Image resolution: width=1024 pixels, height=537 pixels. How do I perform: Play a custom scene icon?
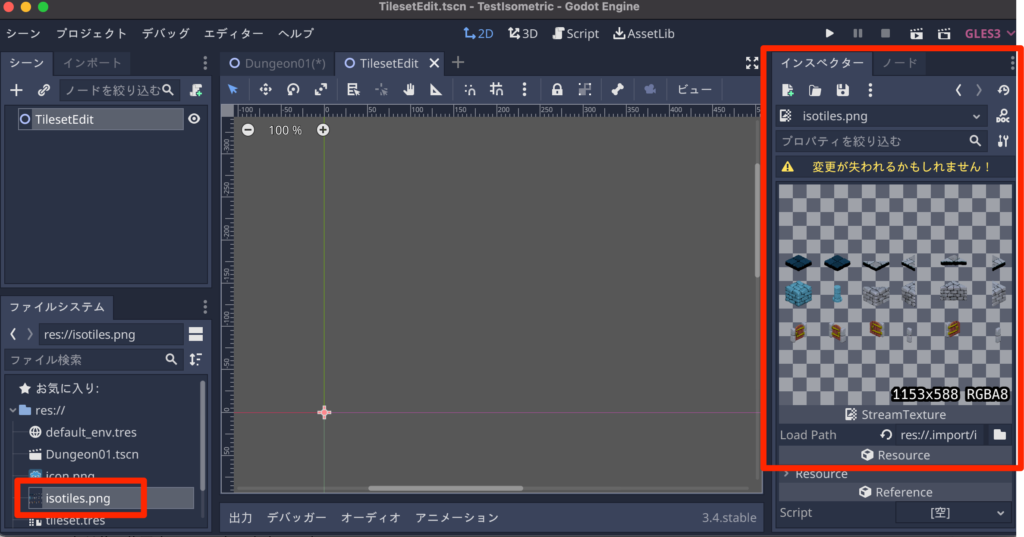[944, 33]
